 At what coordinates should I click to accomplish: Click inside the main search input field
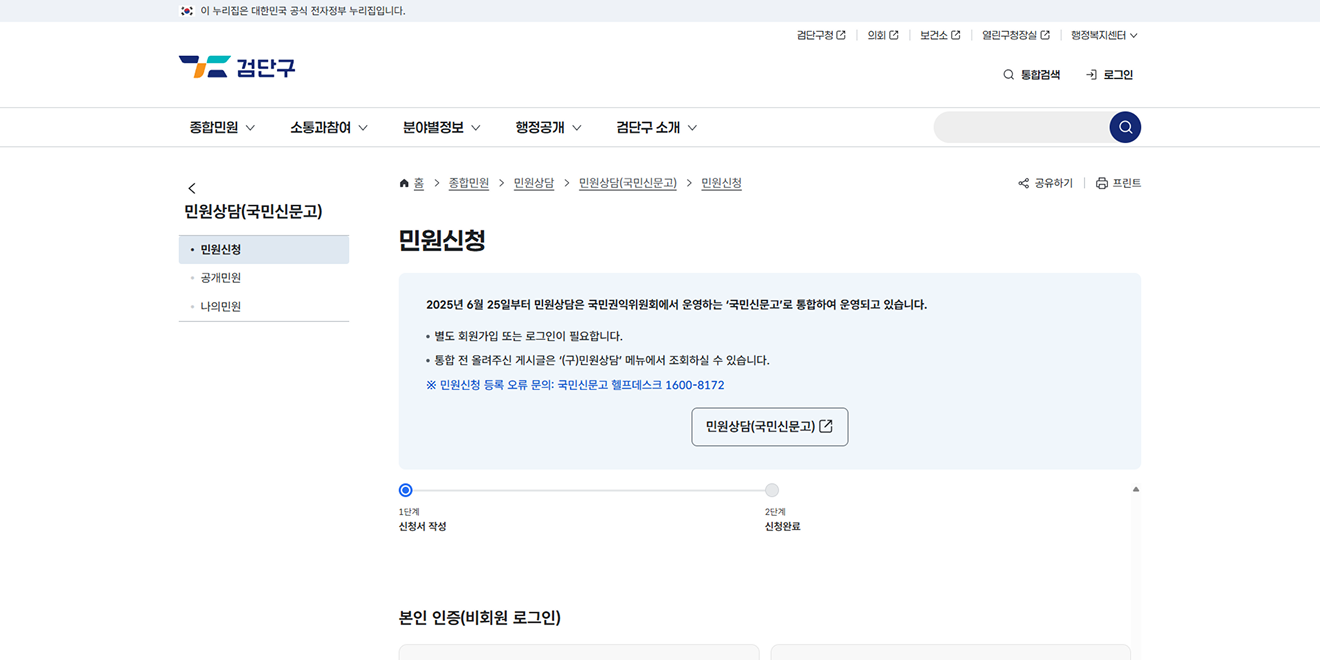point(1021,127)
